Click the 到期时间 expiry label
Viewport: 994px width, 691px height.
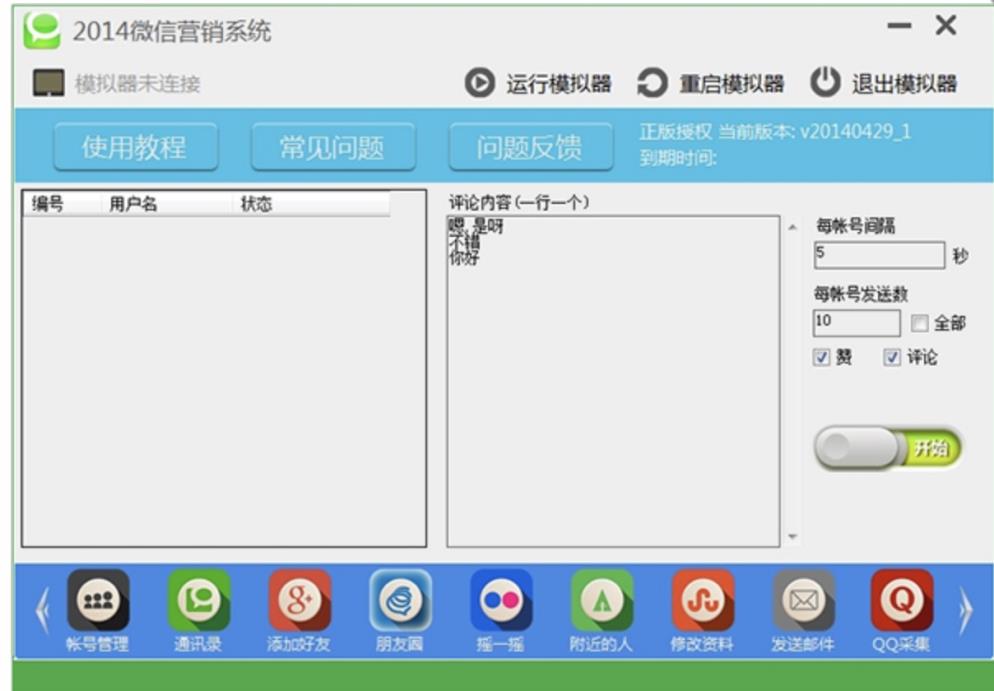[678, 158]
